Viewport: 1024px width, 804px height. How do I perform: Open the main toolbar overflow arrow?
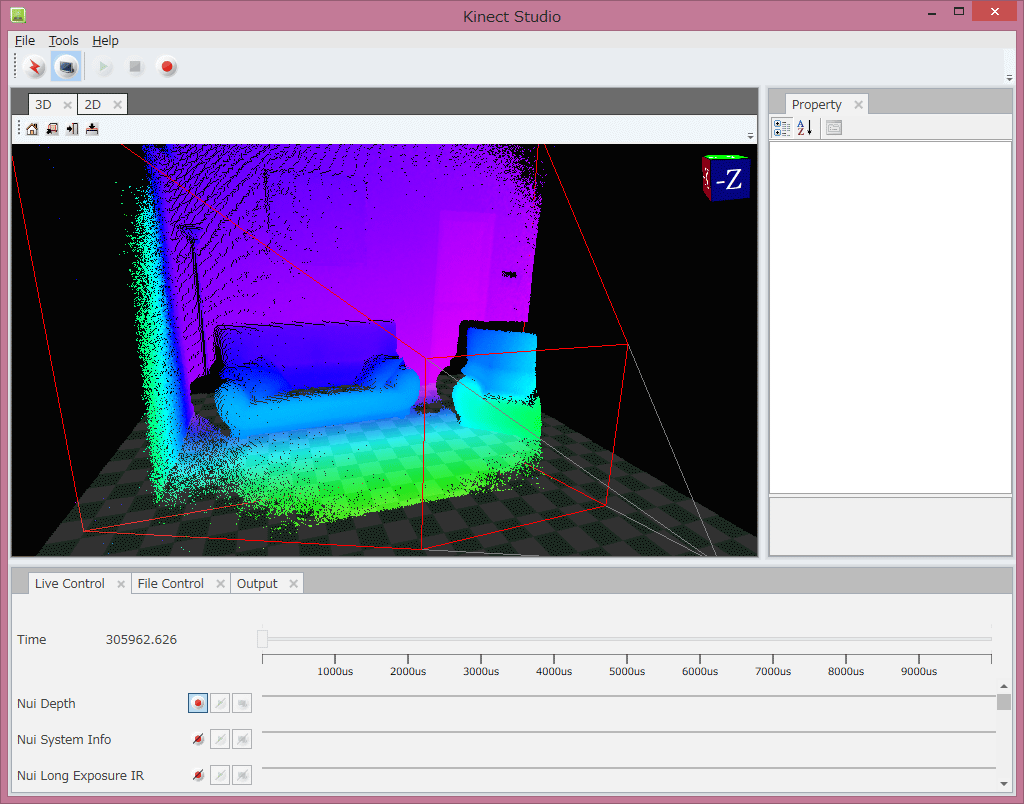(1009, 78)
